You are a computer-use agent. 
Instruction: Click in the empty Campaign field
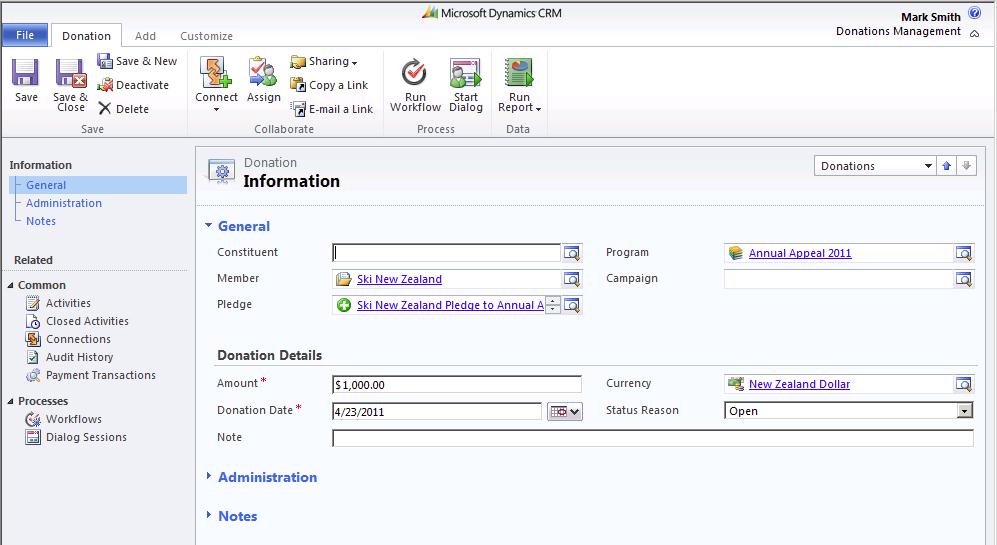pyautogui.click(x=838, y=279)
